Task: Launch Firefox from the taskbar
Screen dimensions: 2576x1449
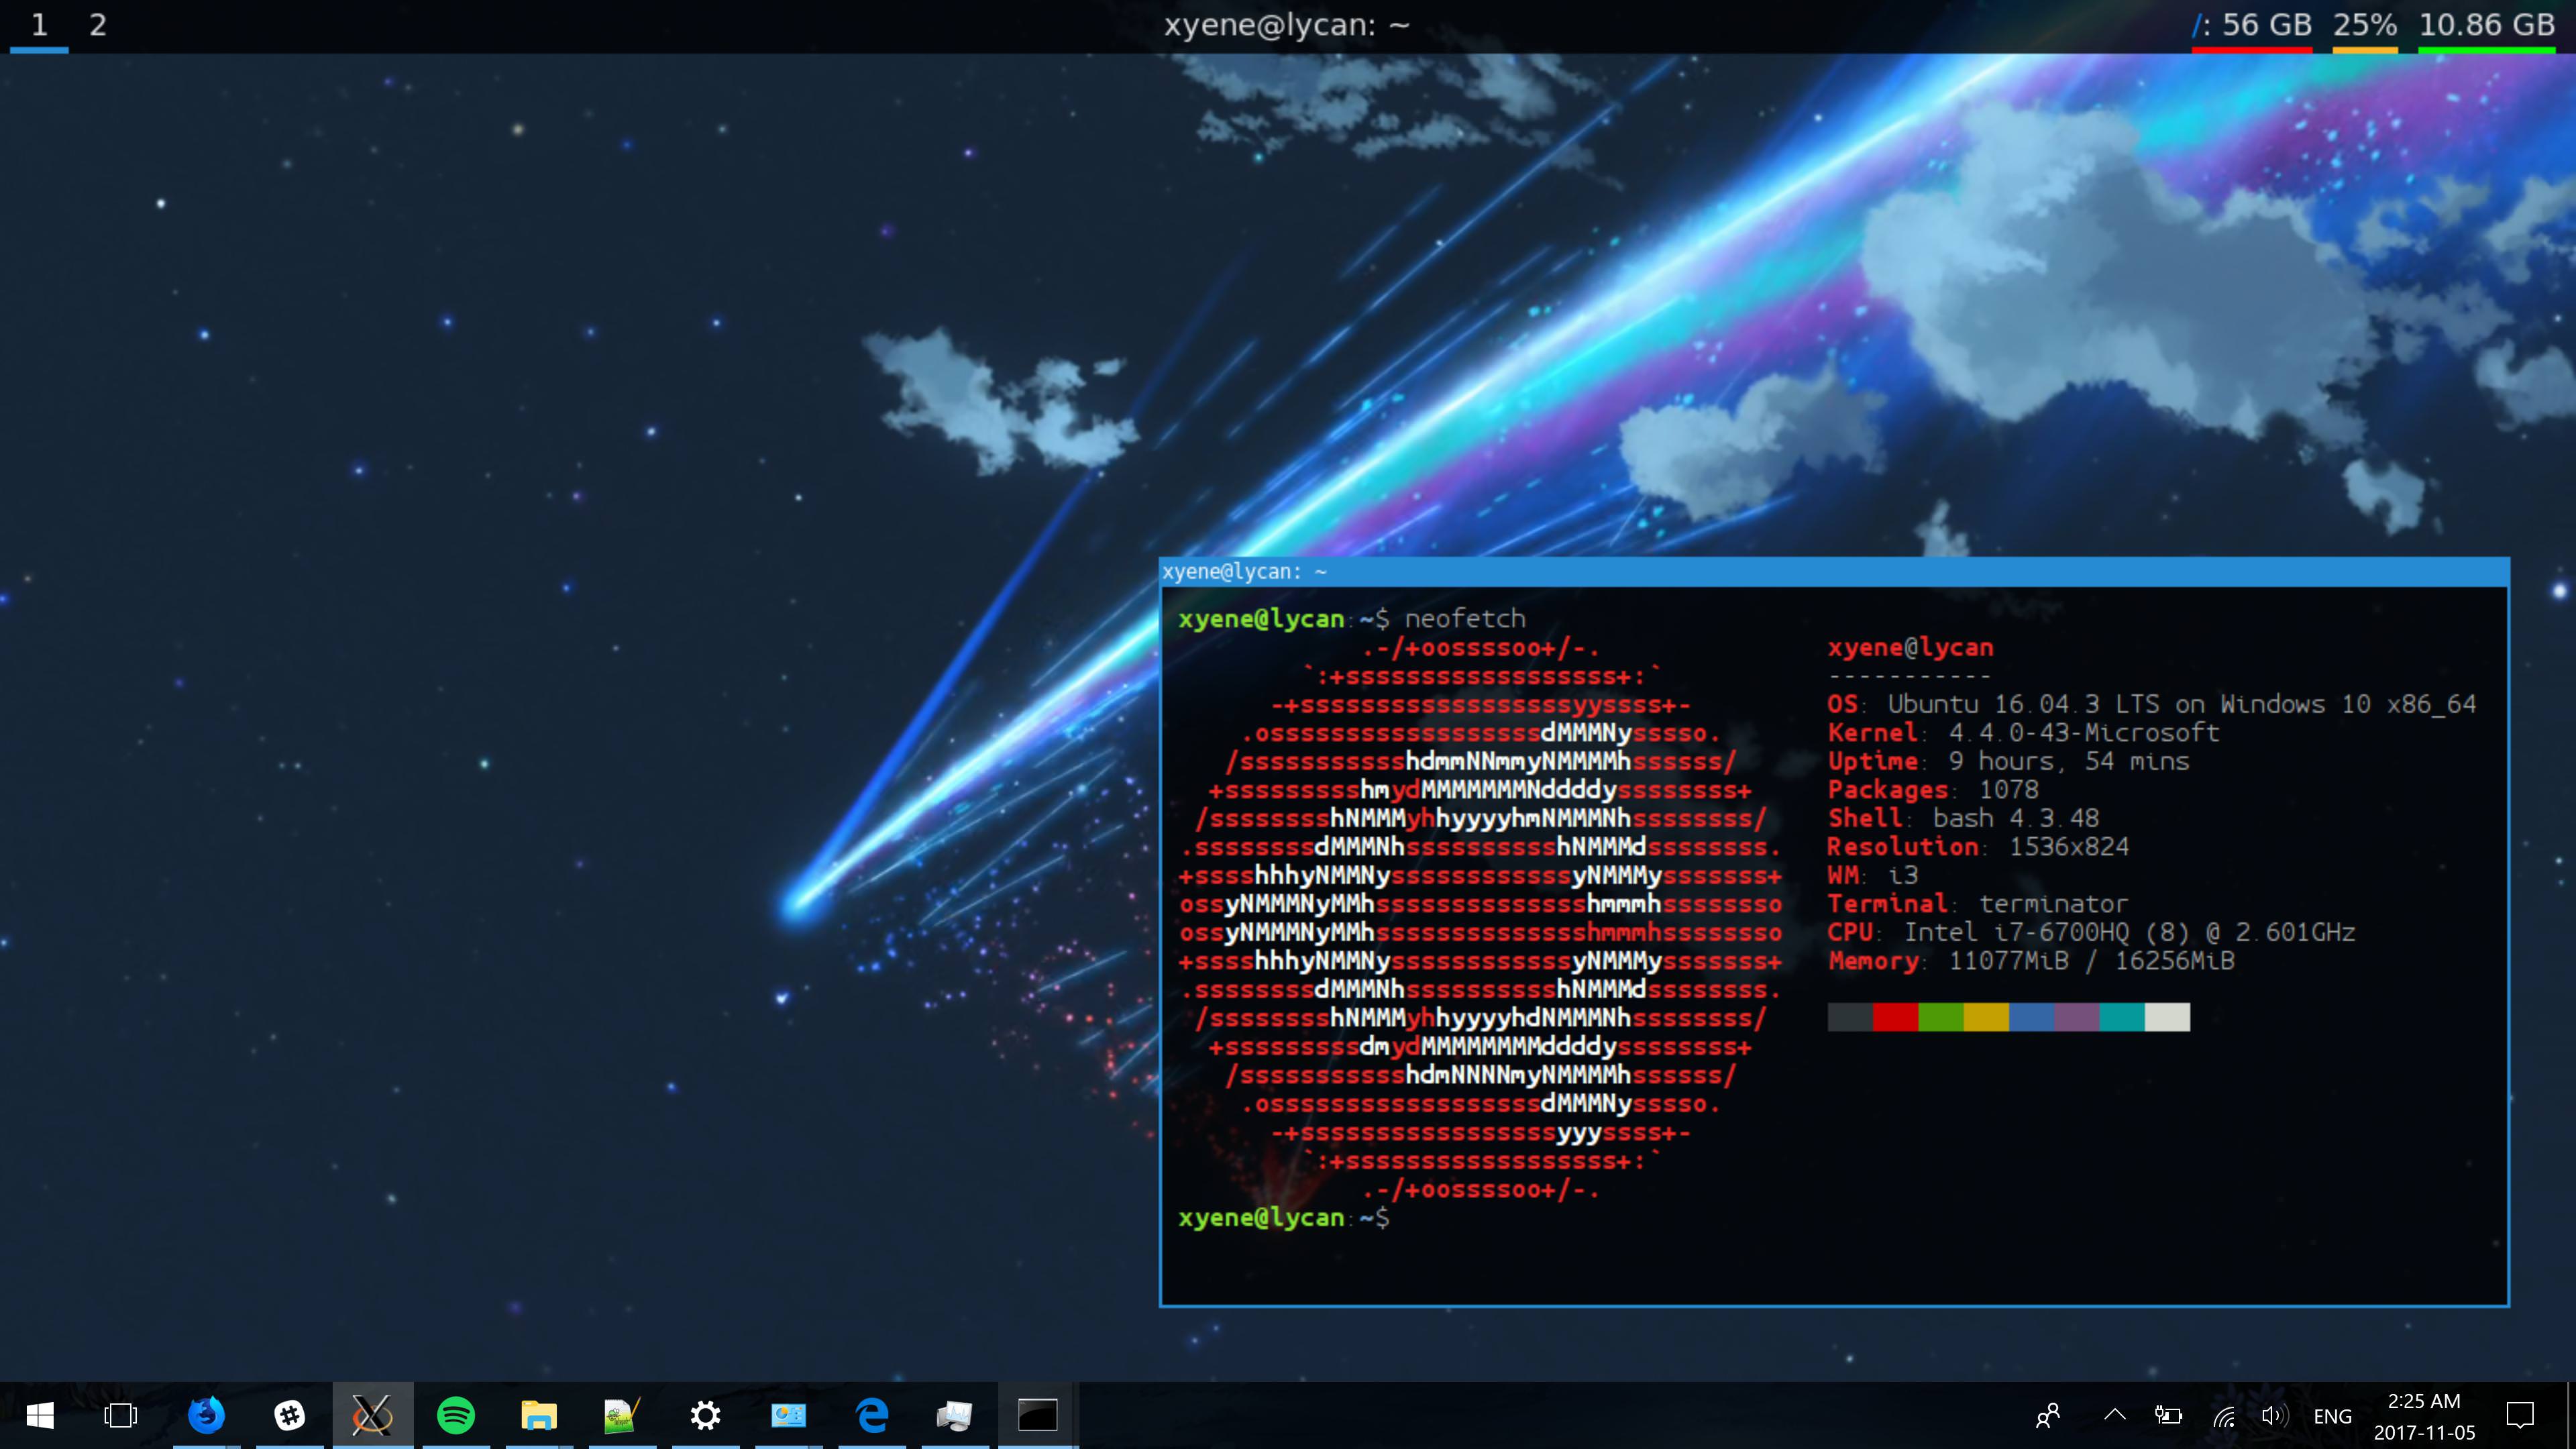Action: (x=206, y=1415)
